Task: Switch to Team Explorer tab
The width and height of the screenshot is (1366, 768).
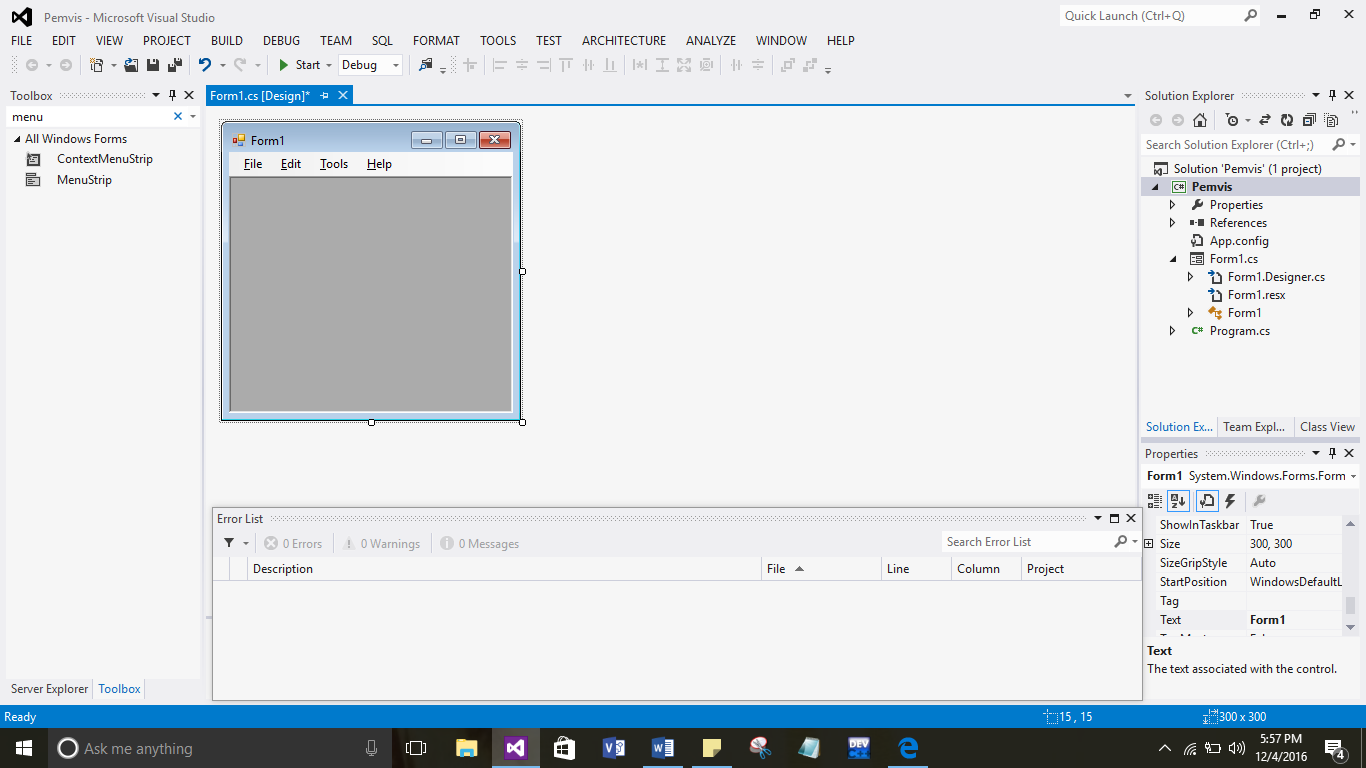Action: 1254,427
